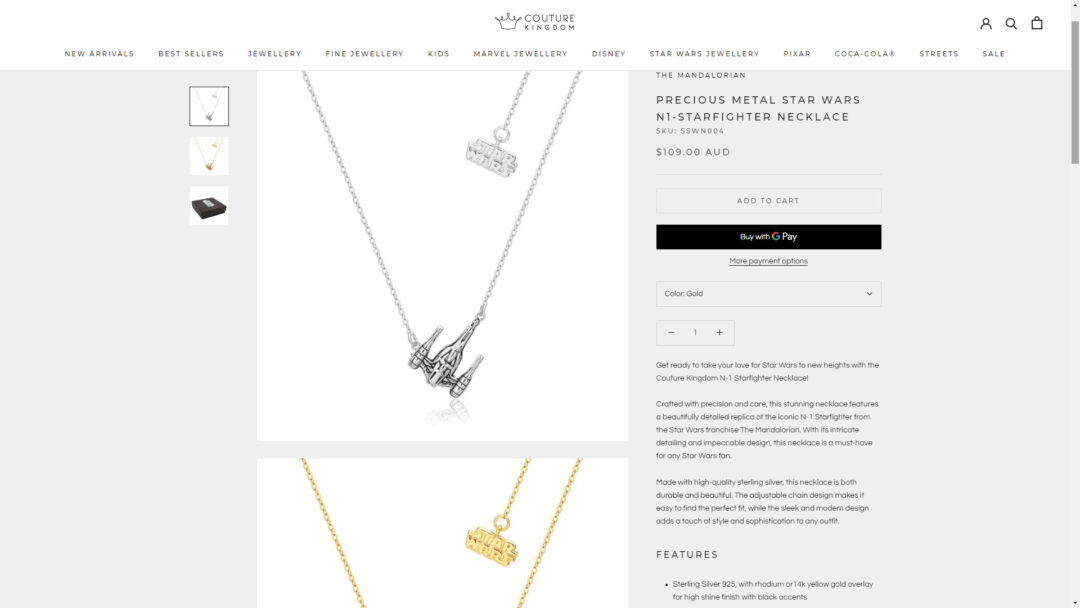The width and height of the screenshot is (1080, 608).
Task: Open the shopping bag cart icon
Action: (x=1037, y=23)
